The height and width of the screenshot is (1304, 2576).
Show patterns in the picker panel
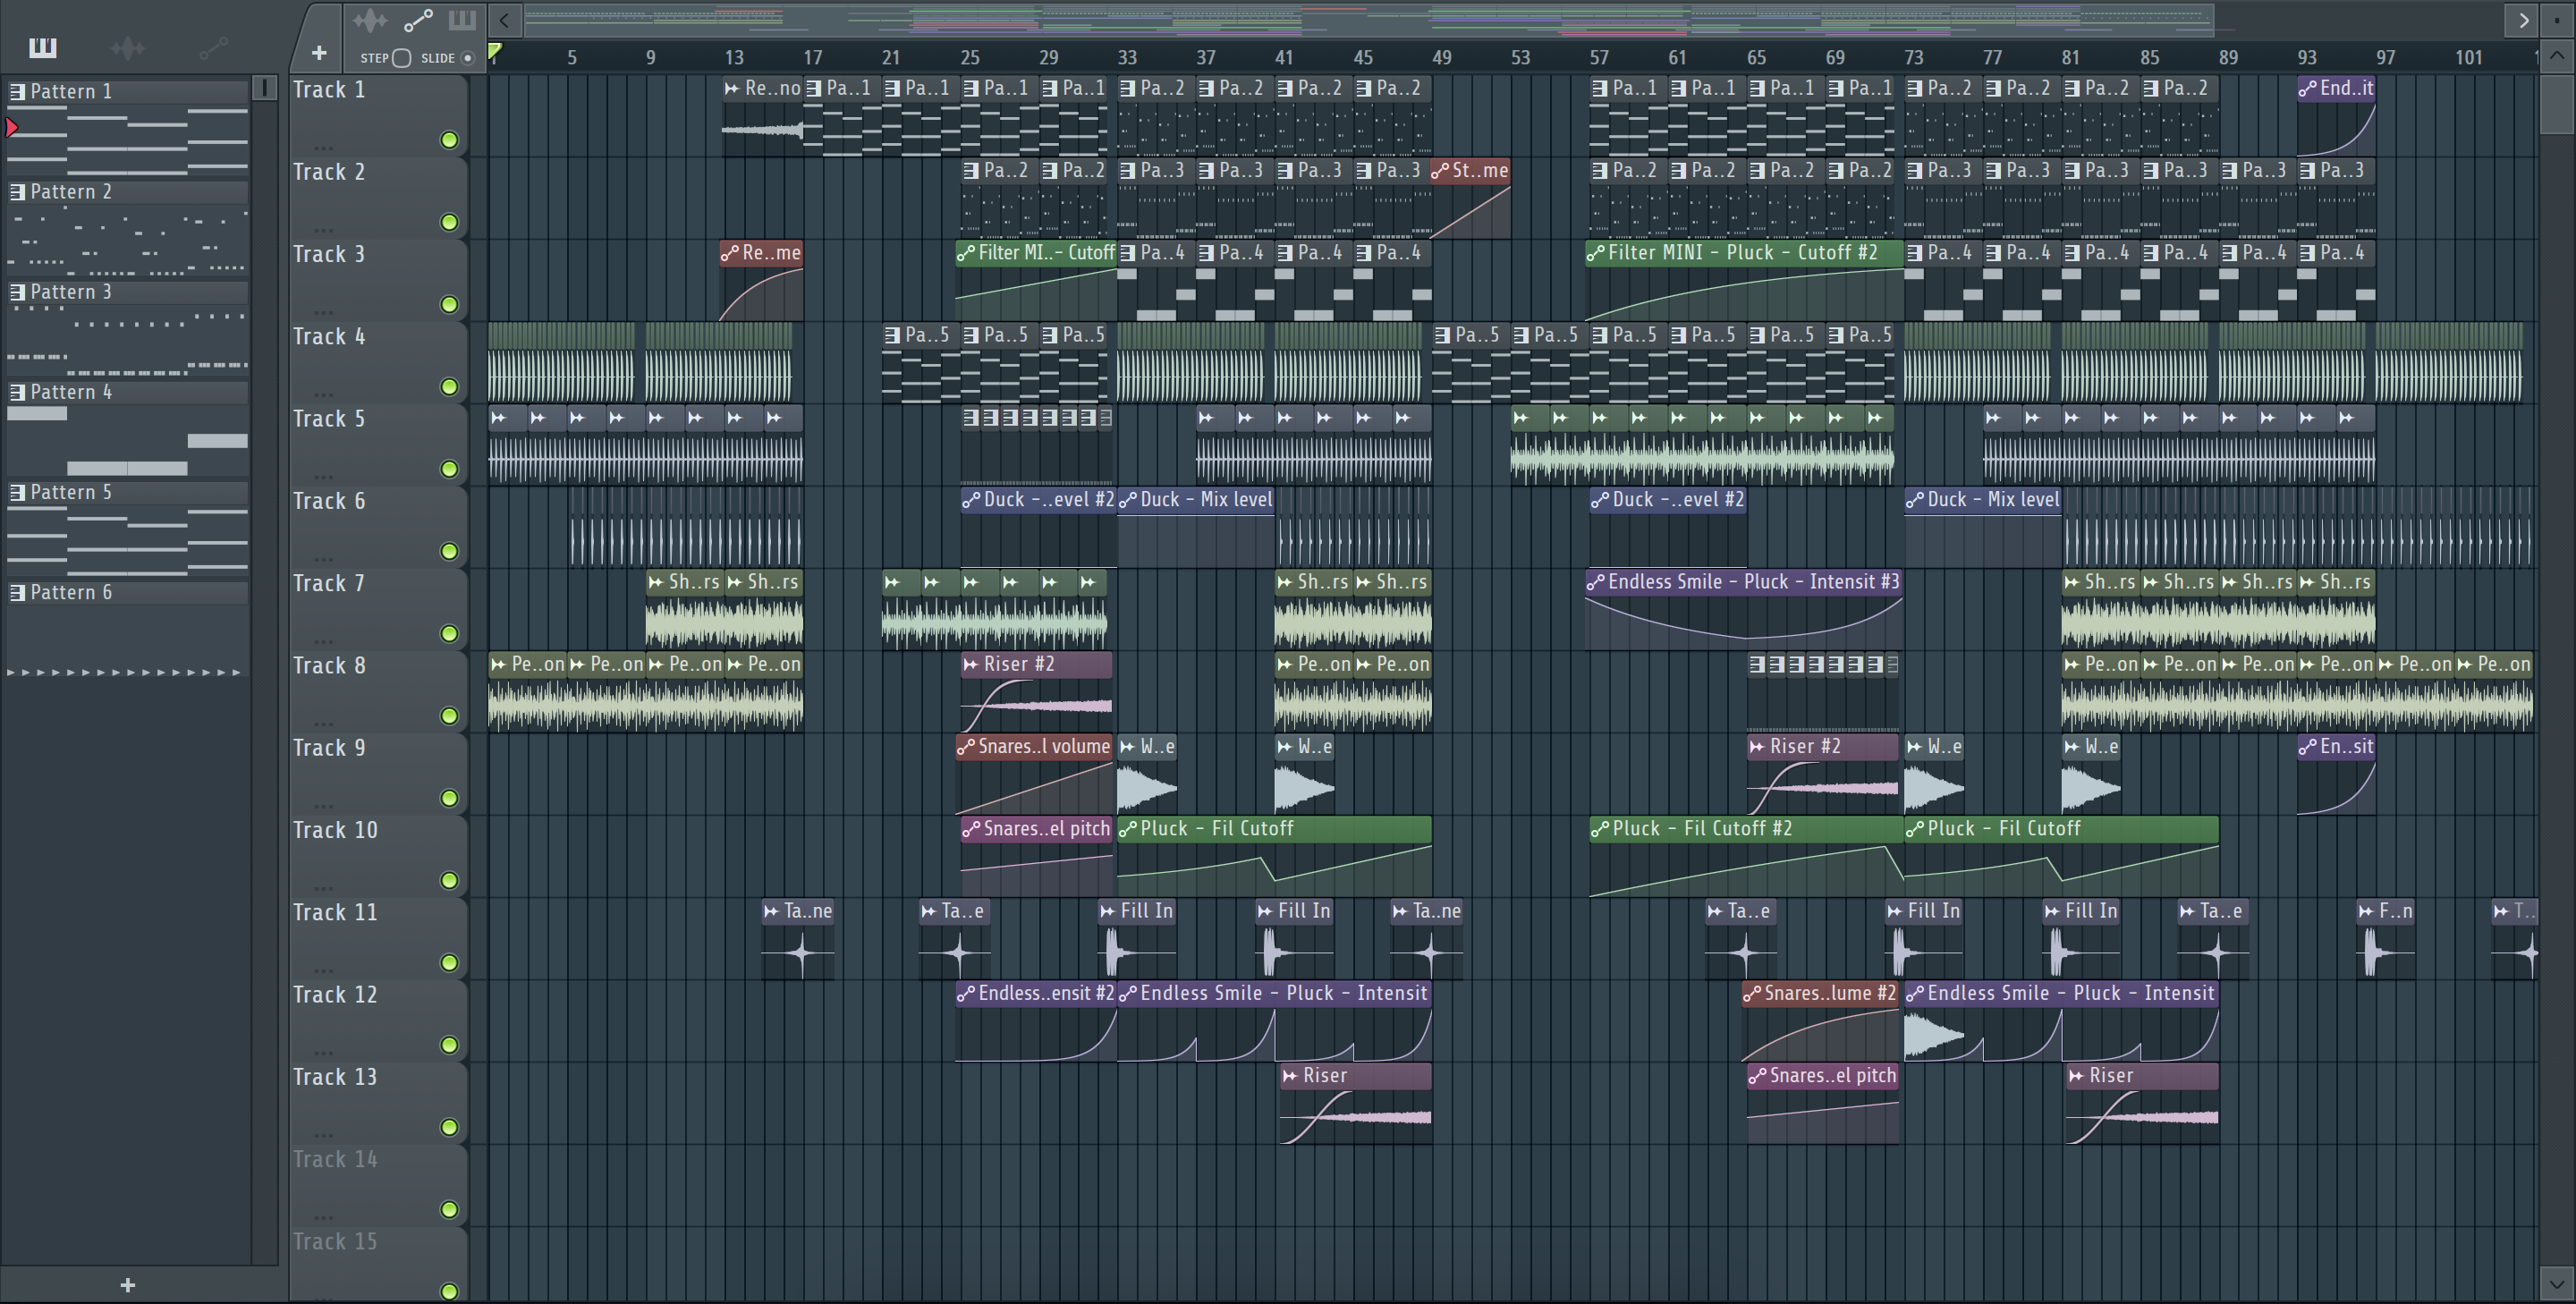[x=42, y=47]
